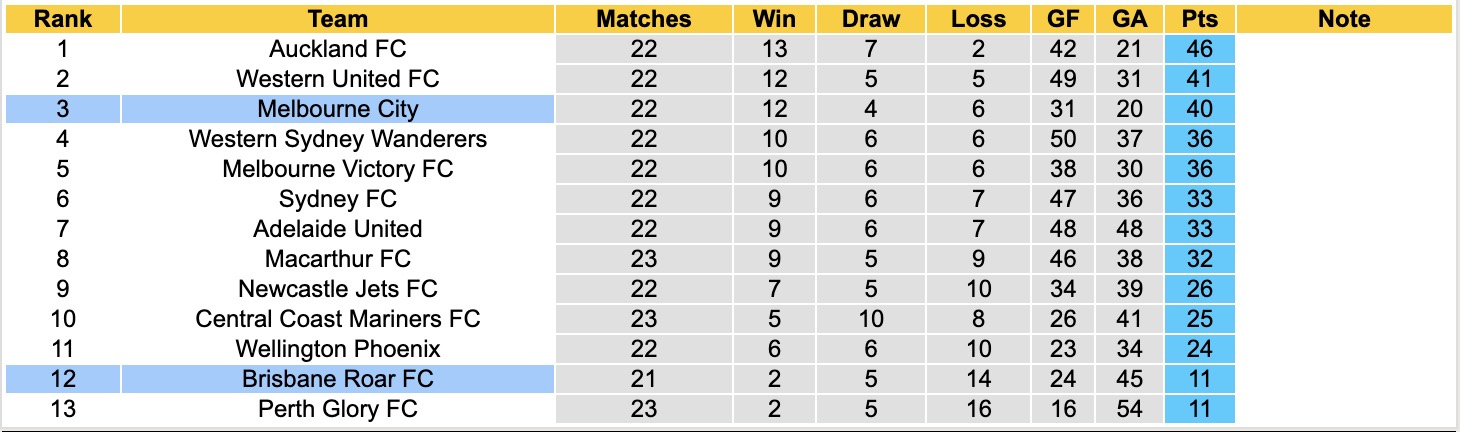The image size is (1460, 432).
Task: Select the highlighted Melbourne City team
Action: point(338,109)
